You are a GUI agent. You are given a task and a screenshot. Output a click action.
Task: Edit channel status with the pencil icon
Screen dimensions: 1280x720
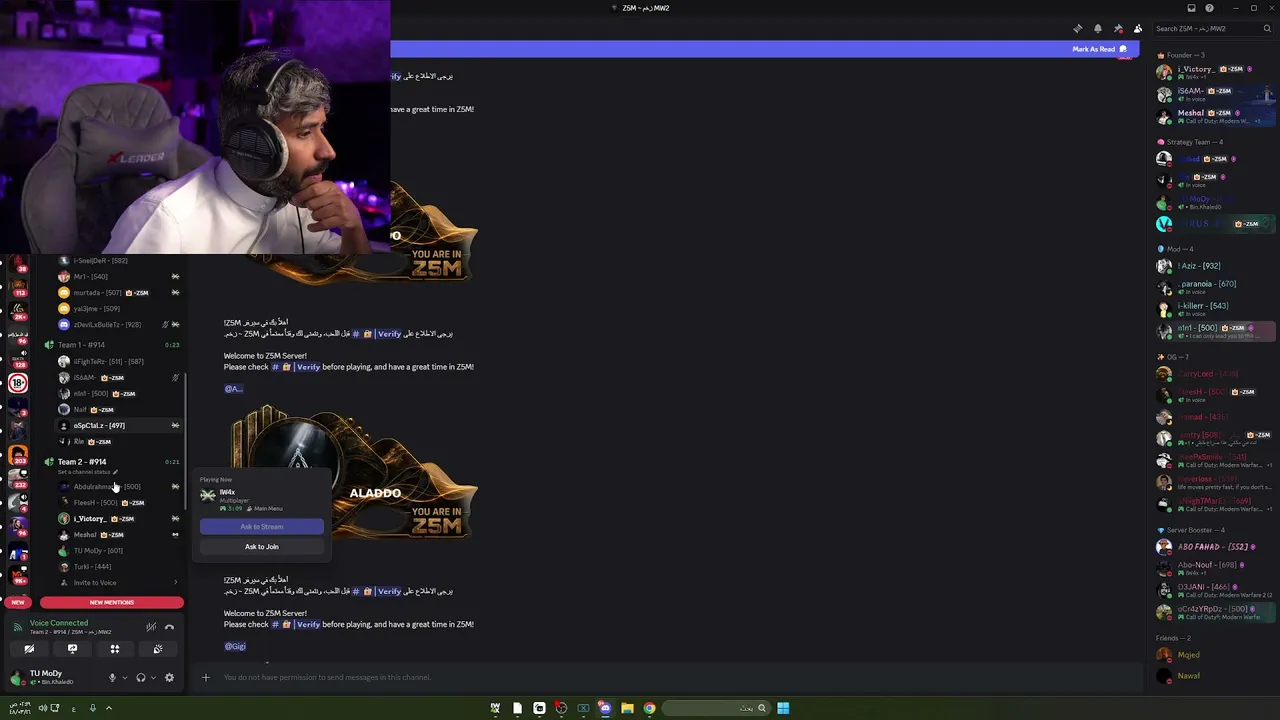tap(115, 472)
